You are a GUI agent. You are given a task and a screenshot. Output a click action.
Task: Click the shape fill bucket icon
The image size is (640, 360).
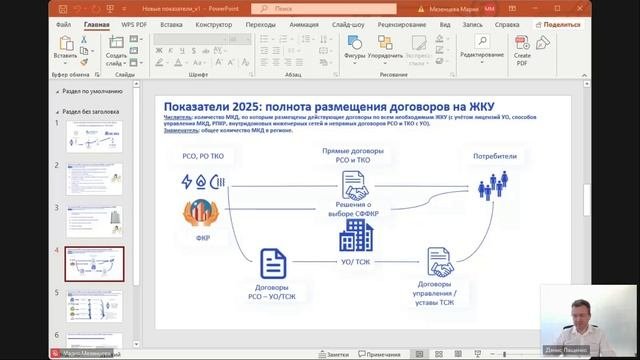coord(440,39)
